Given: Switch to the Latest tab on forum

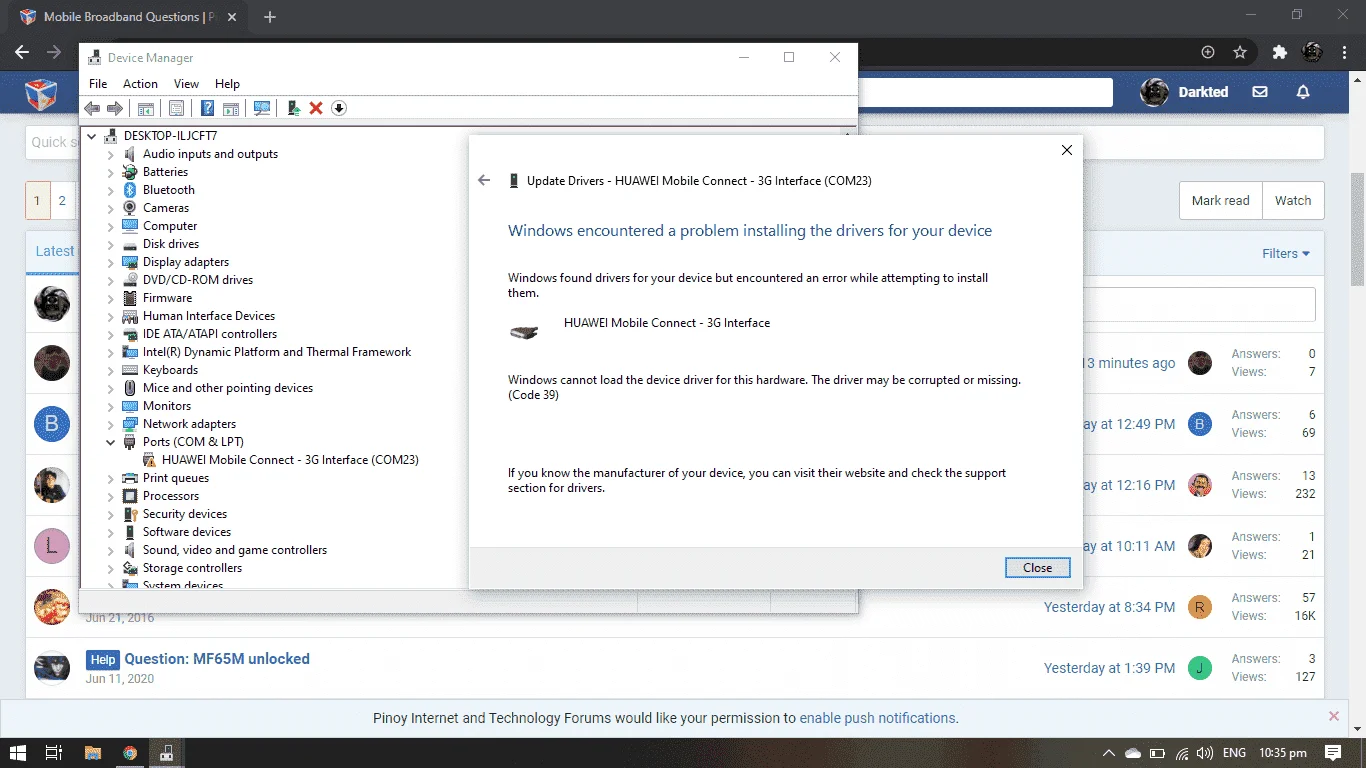Looking at the screenshot, I should [54, 251].
